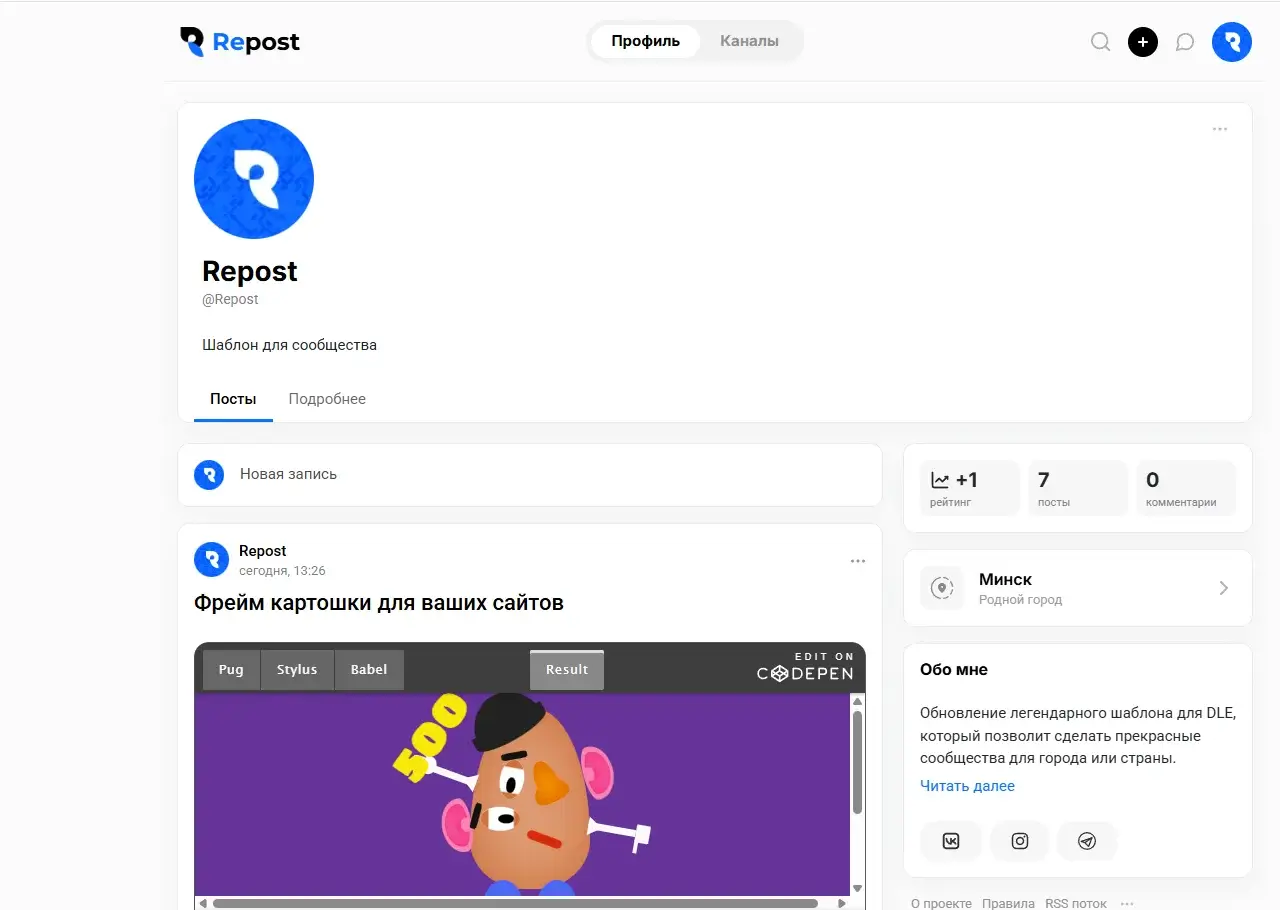Switch to Профиль tab
The width and height of the screenshot is (1280, 910).
click(646, 41)
